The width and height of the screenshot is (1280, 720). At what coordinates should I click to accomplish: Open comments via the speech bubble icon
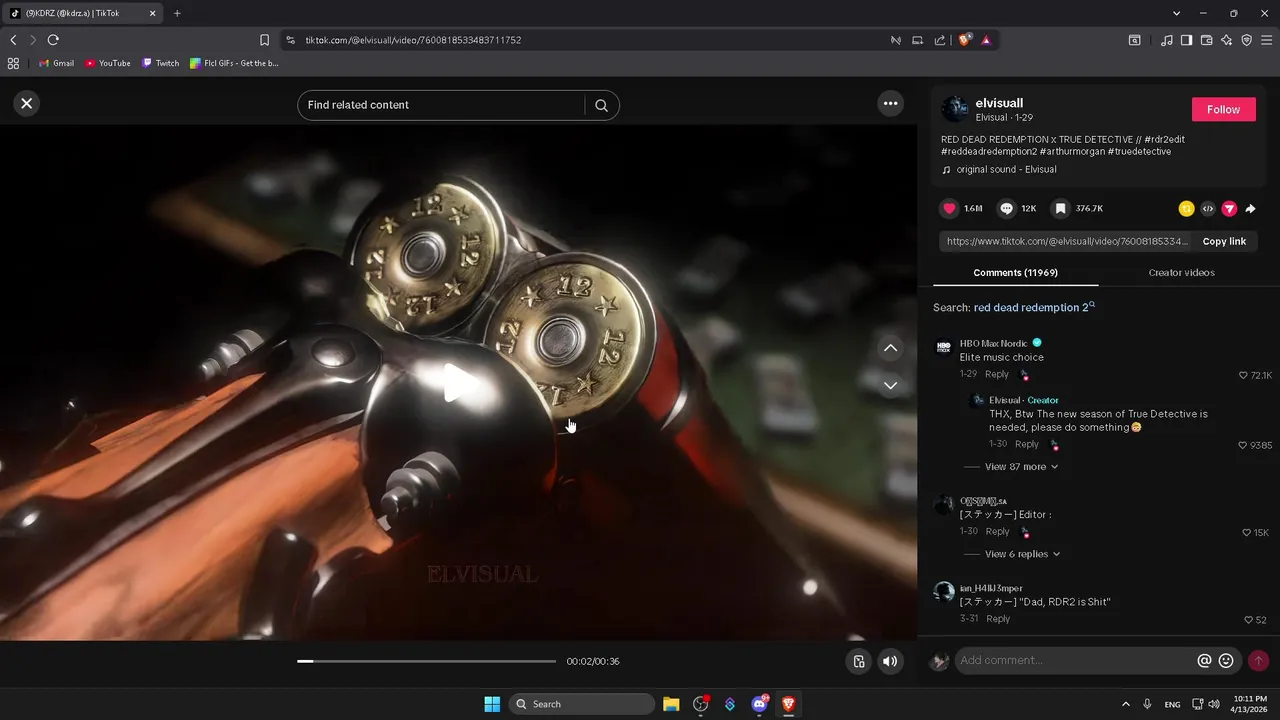[x=1007, y=208]
